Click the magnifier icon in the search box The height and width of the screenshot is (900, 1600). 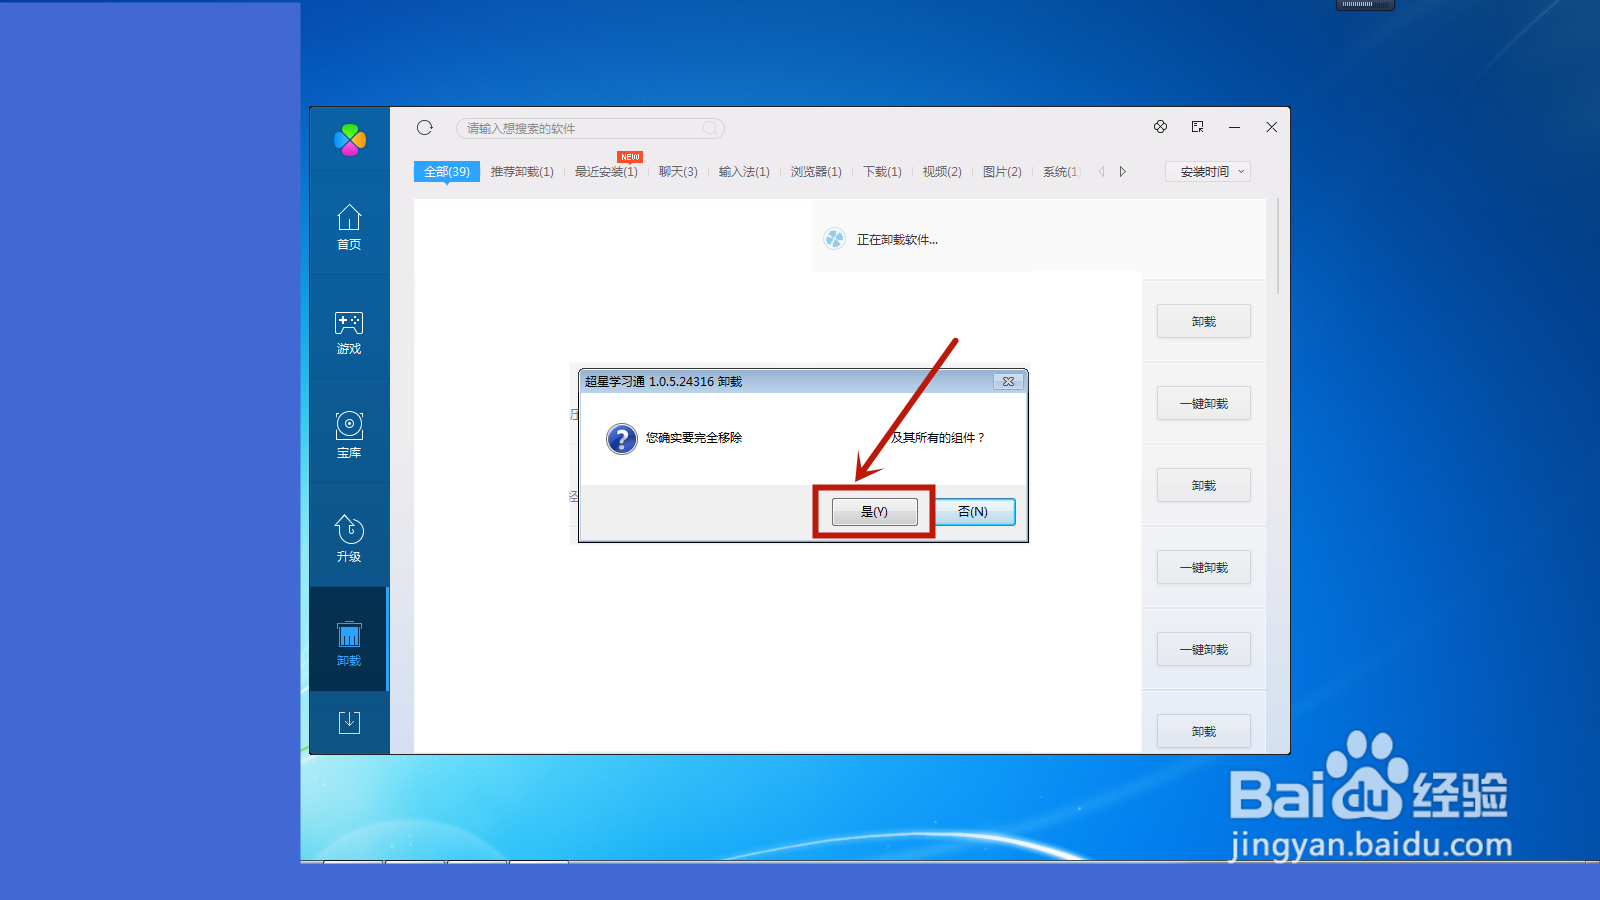coord(710,128)
